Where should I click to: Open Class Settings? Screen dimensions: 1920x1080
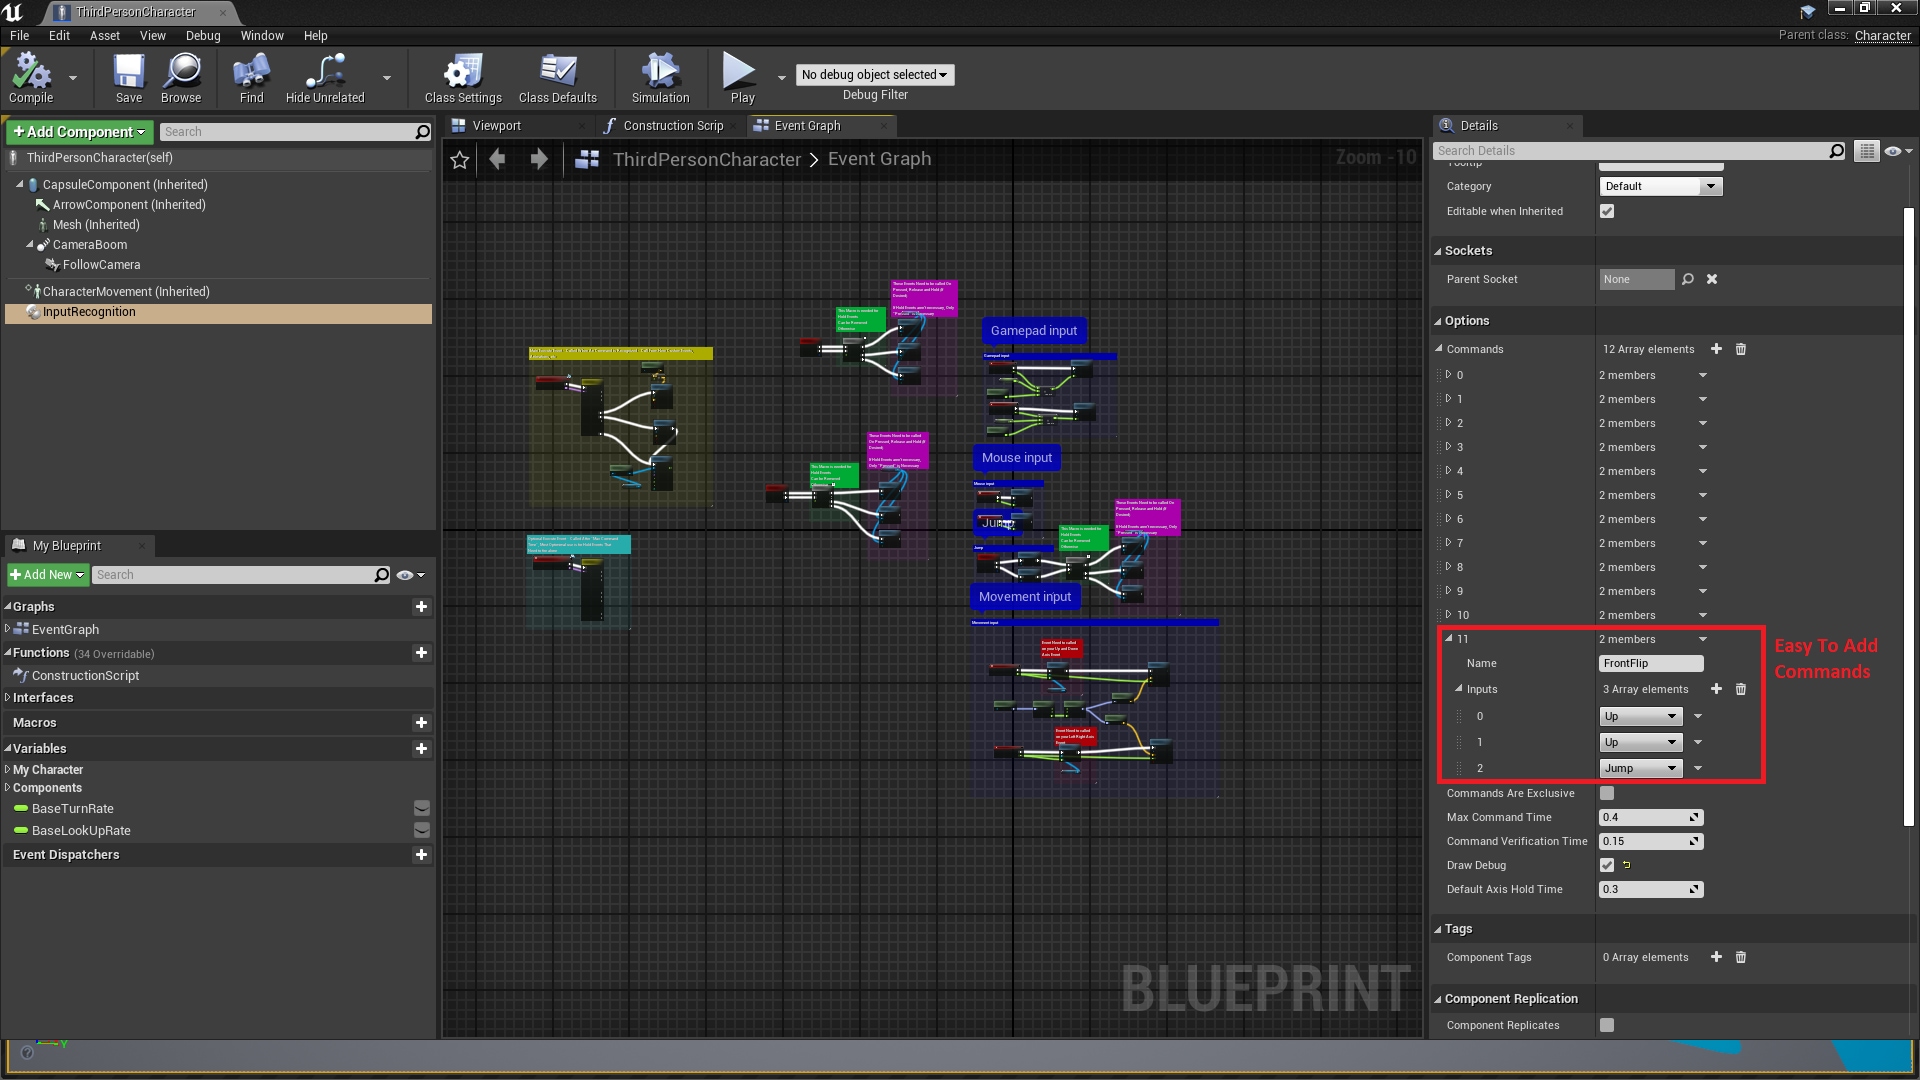[462, 78]
